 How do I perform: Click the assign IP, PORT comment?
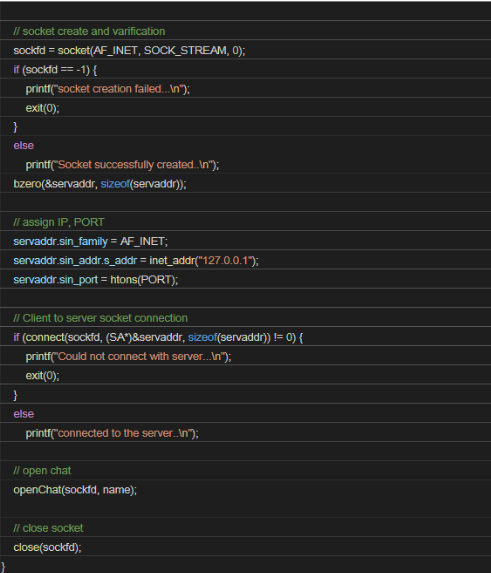pos(59,222)
